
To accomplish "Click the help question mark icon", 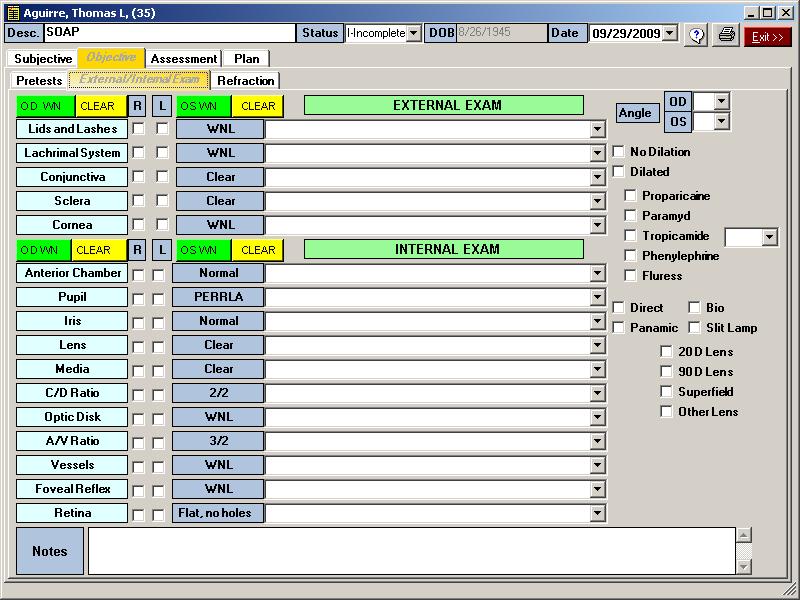I will tap(696, 35).
